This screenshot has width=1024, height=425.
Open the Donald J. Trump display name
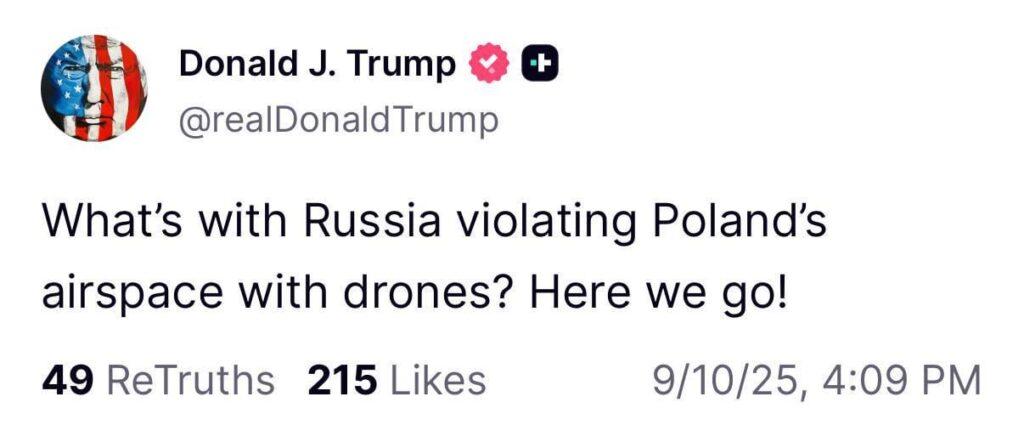316,65
